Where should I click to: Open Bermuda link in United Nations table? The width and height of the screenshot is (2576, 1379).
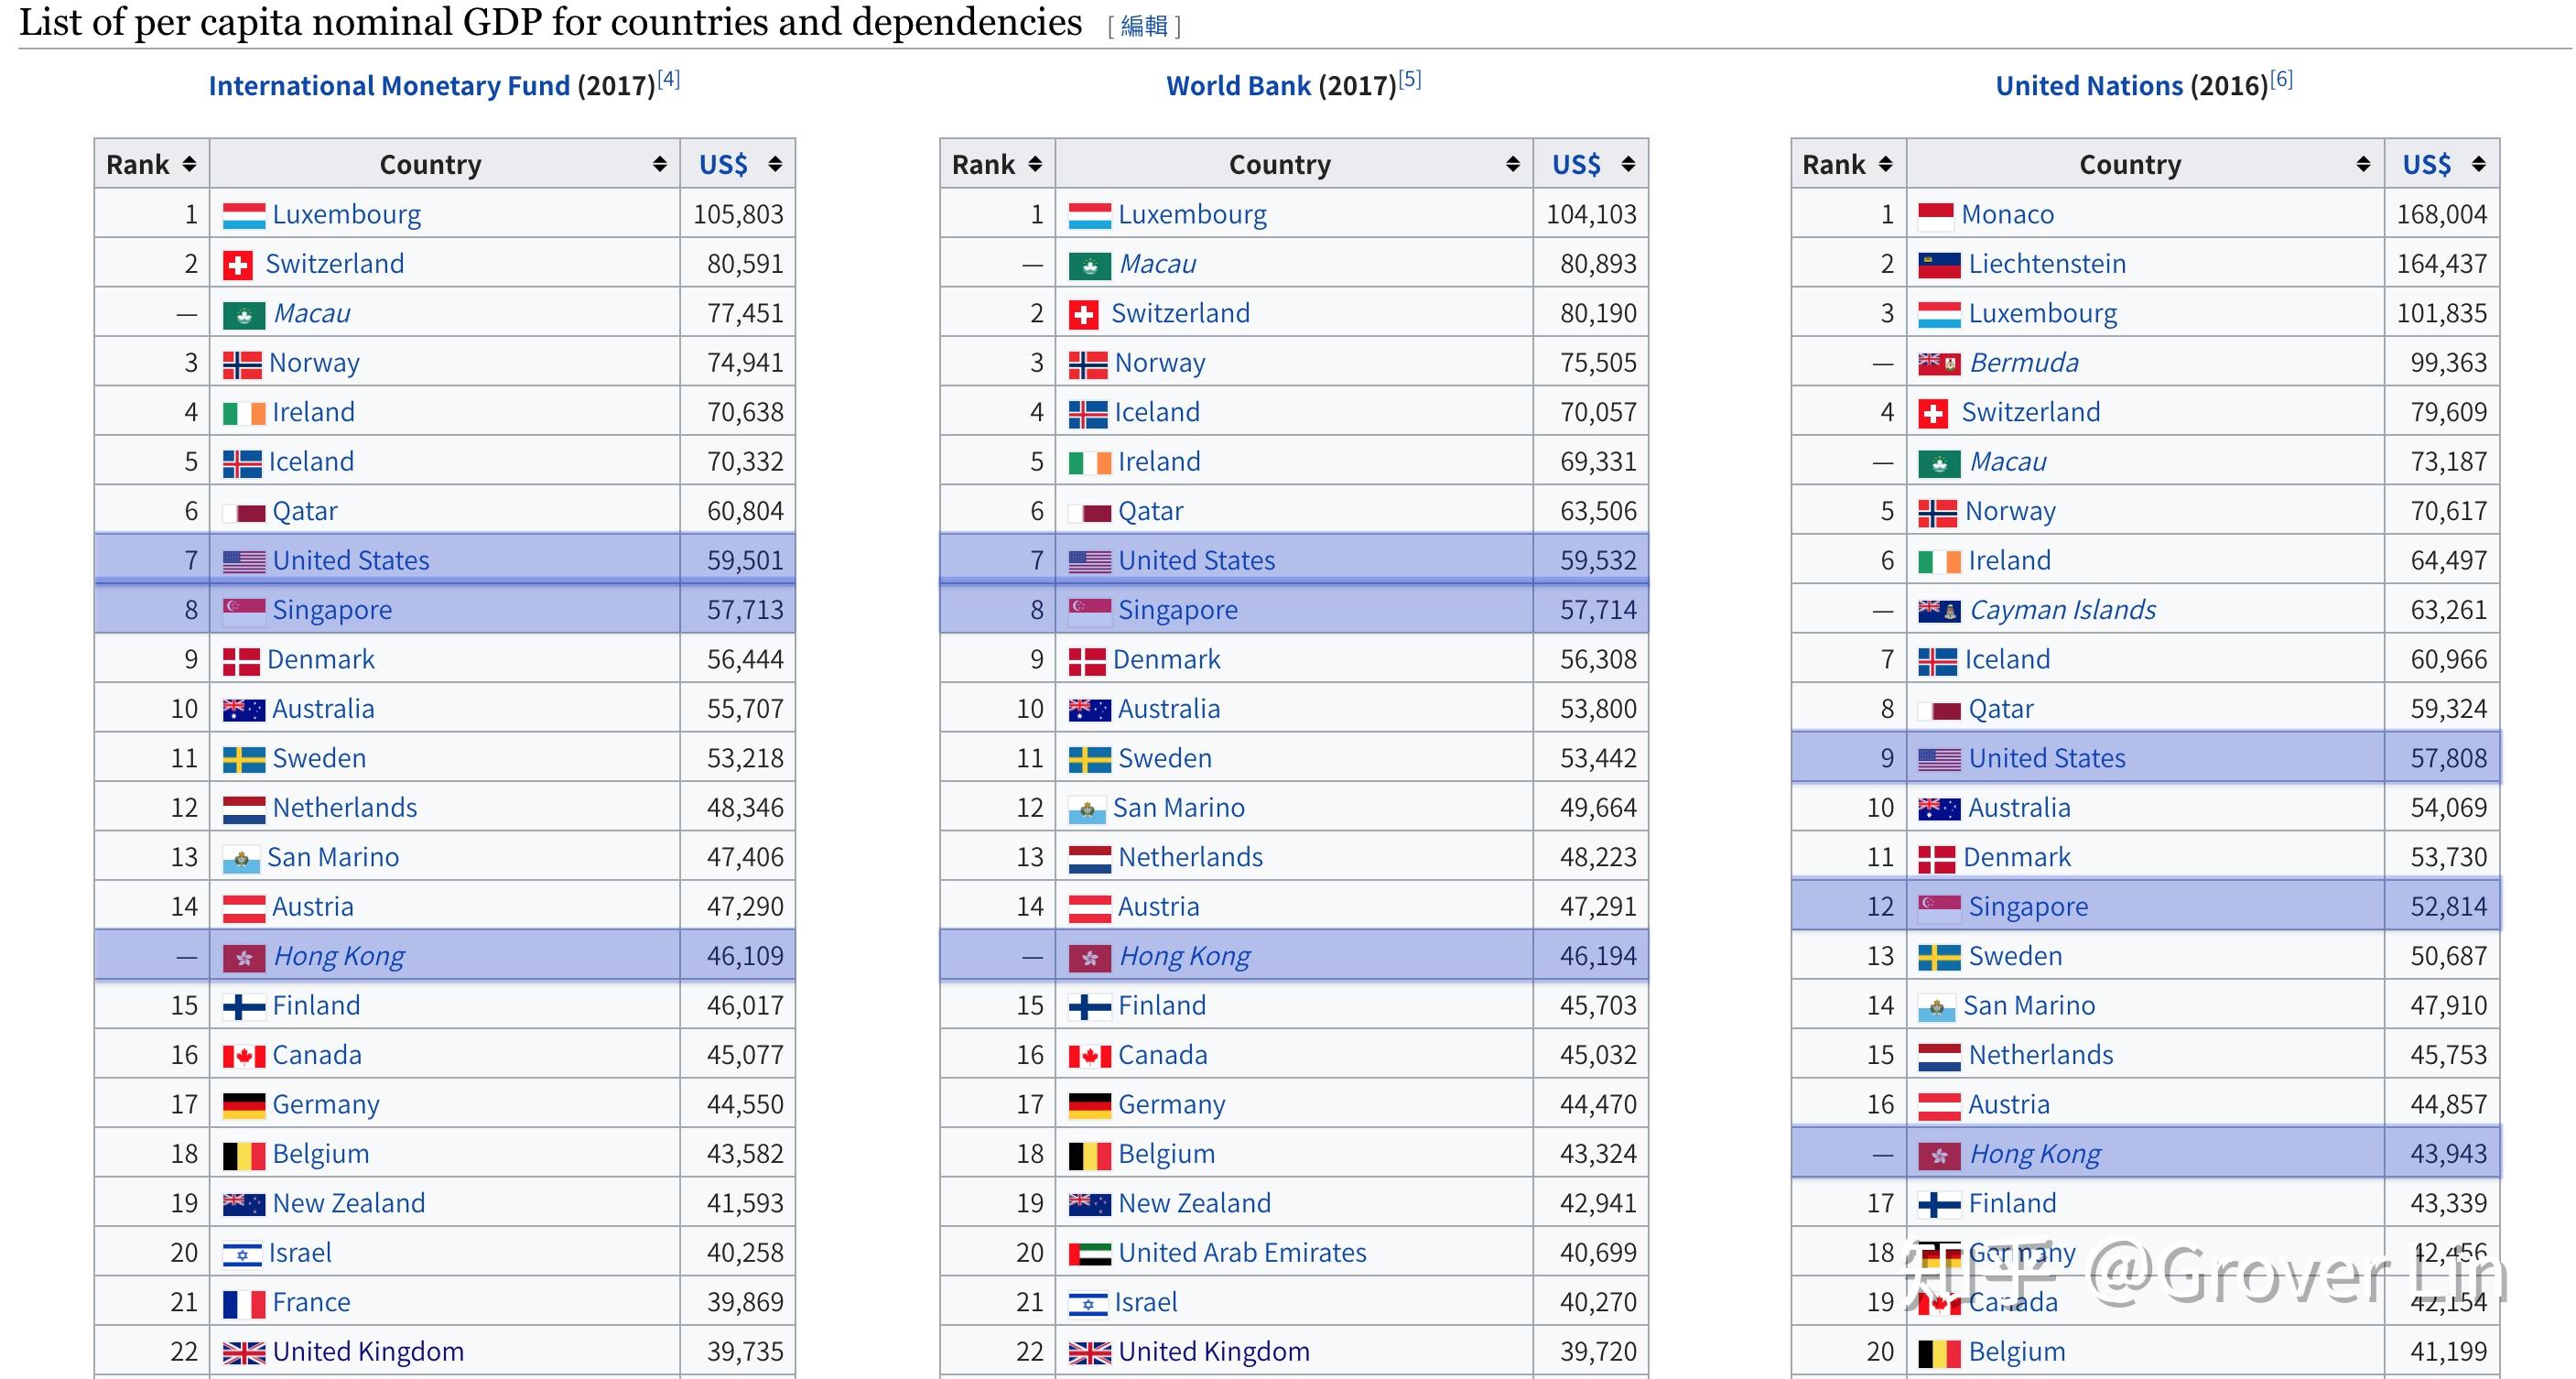[x=2024, y=363]
